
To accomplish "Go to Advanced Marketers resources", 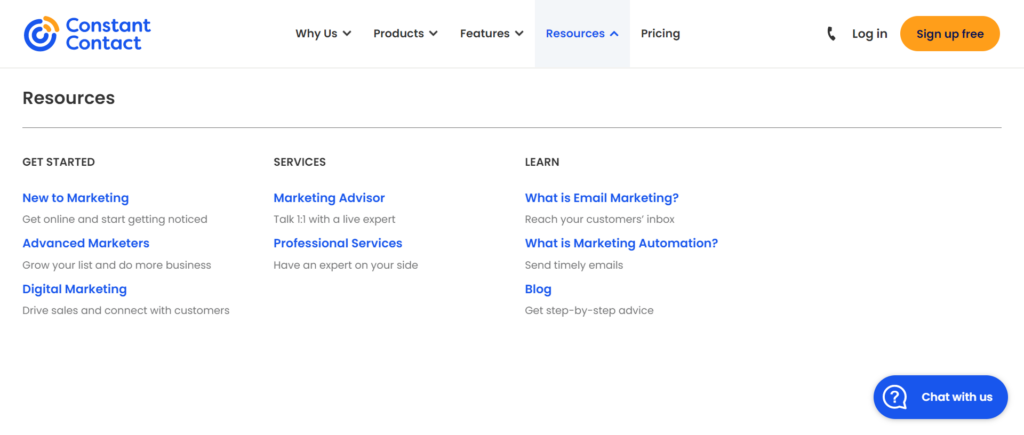I will tap(86, 244).
